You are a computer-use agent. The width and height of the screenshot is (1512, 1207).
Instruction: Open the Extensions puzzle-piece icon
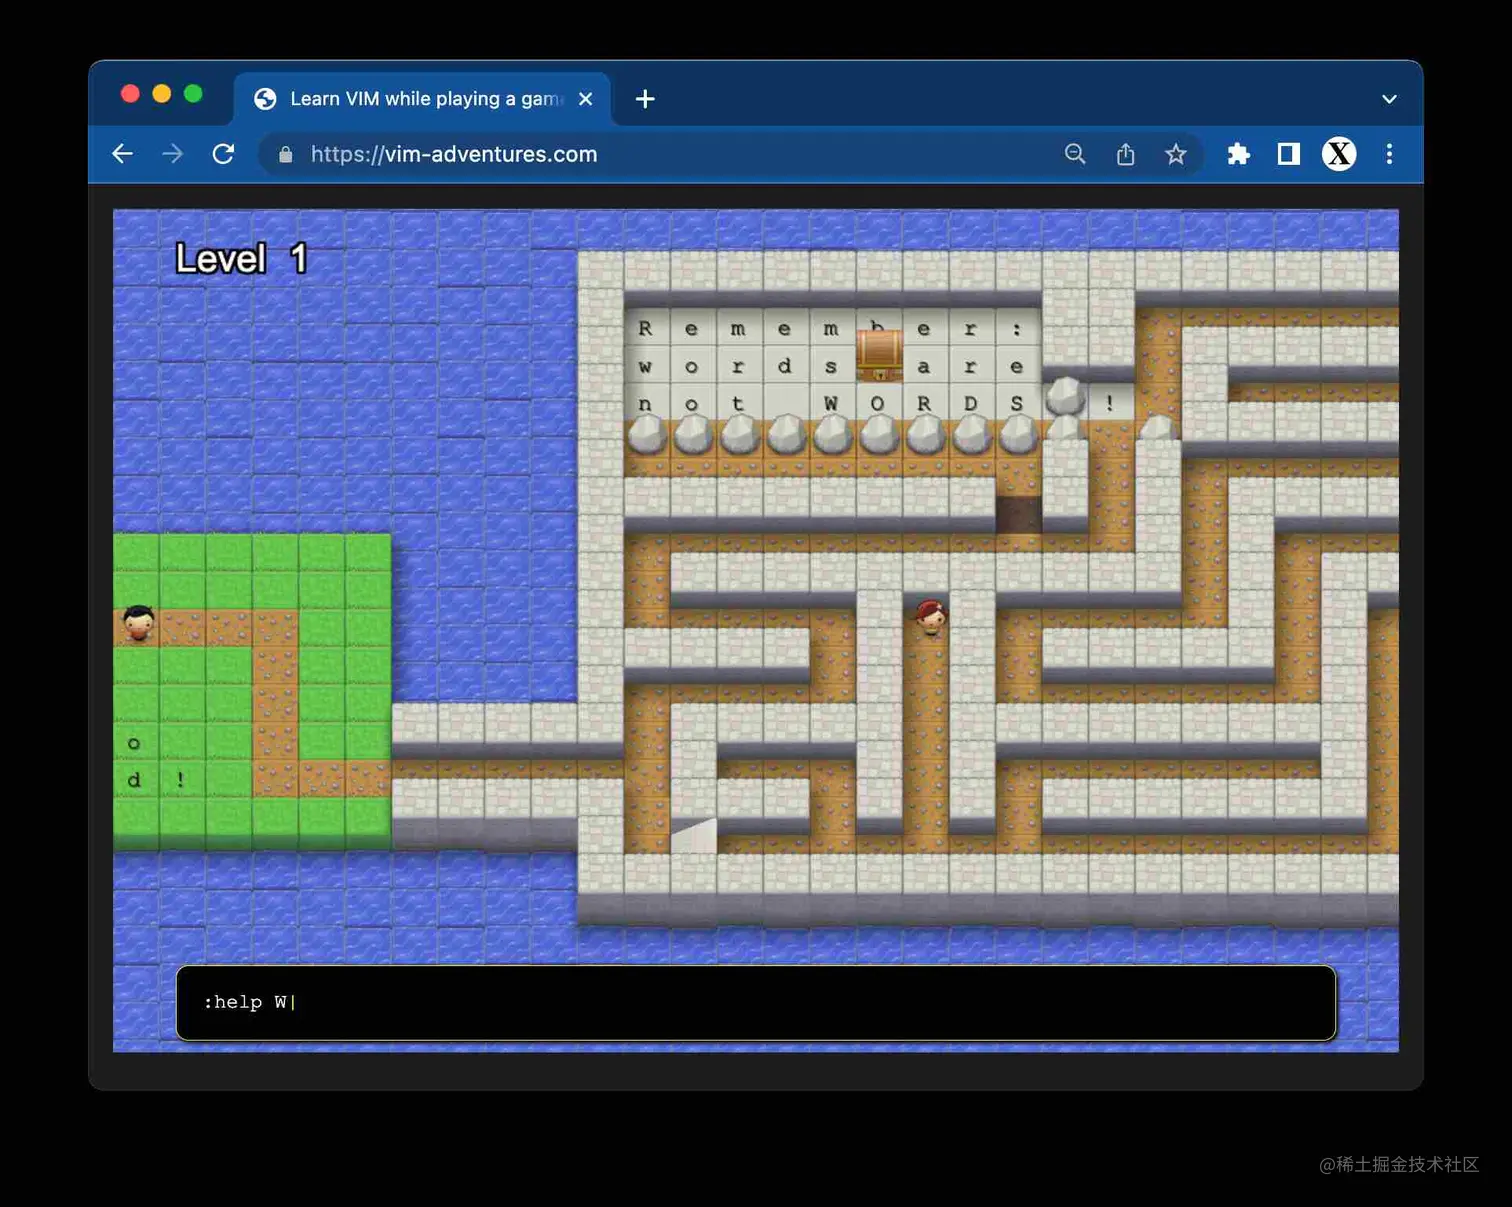coord(1238,154)
